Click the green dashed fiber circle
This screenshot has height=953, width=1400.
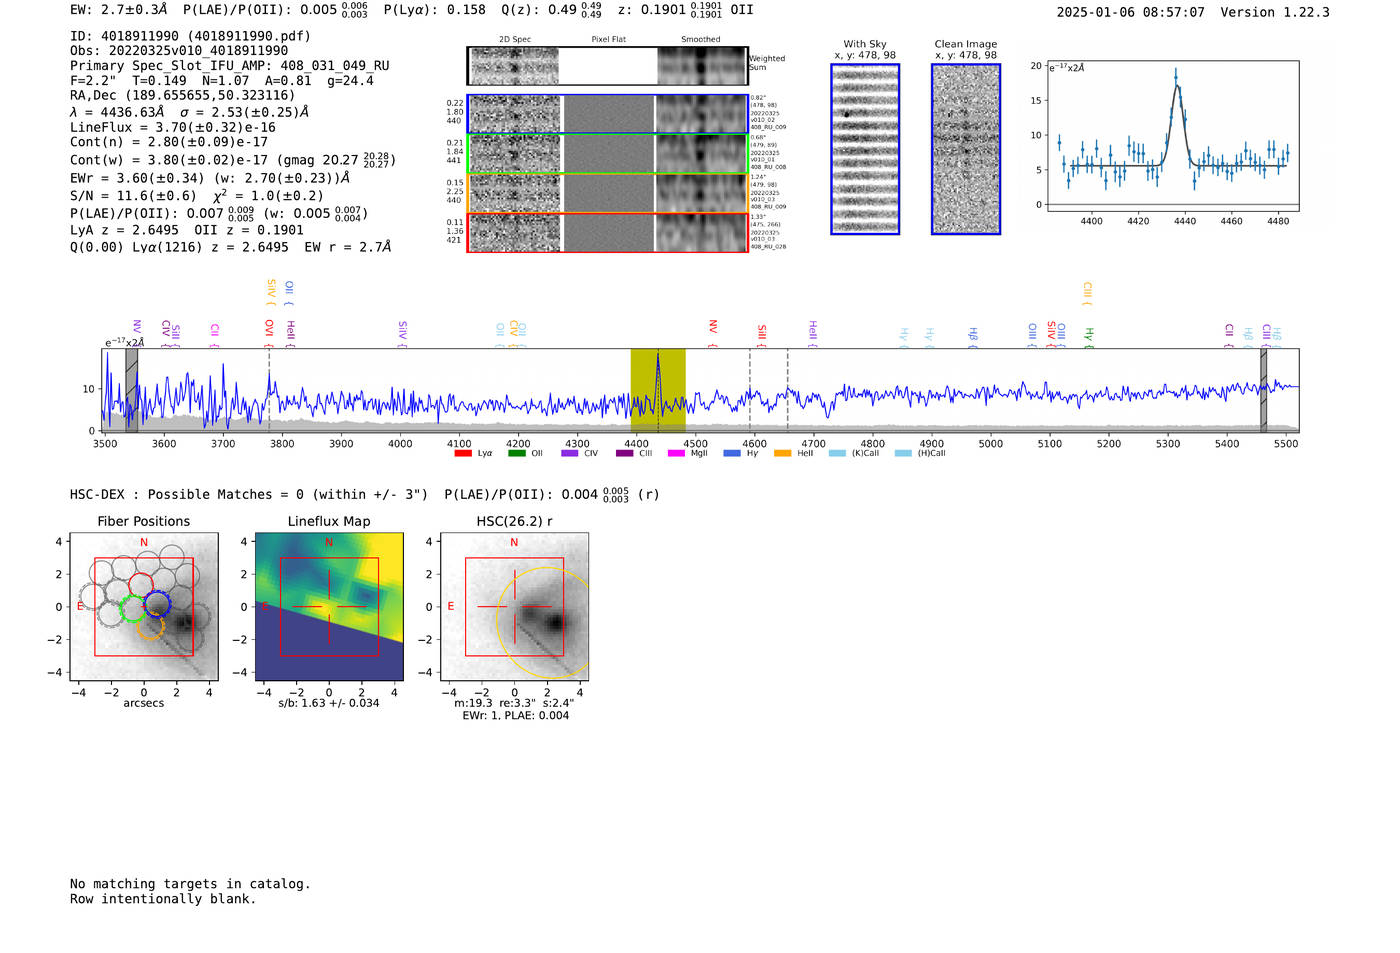(133, 608)
